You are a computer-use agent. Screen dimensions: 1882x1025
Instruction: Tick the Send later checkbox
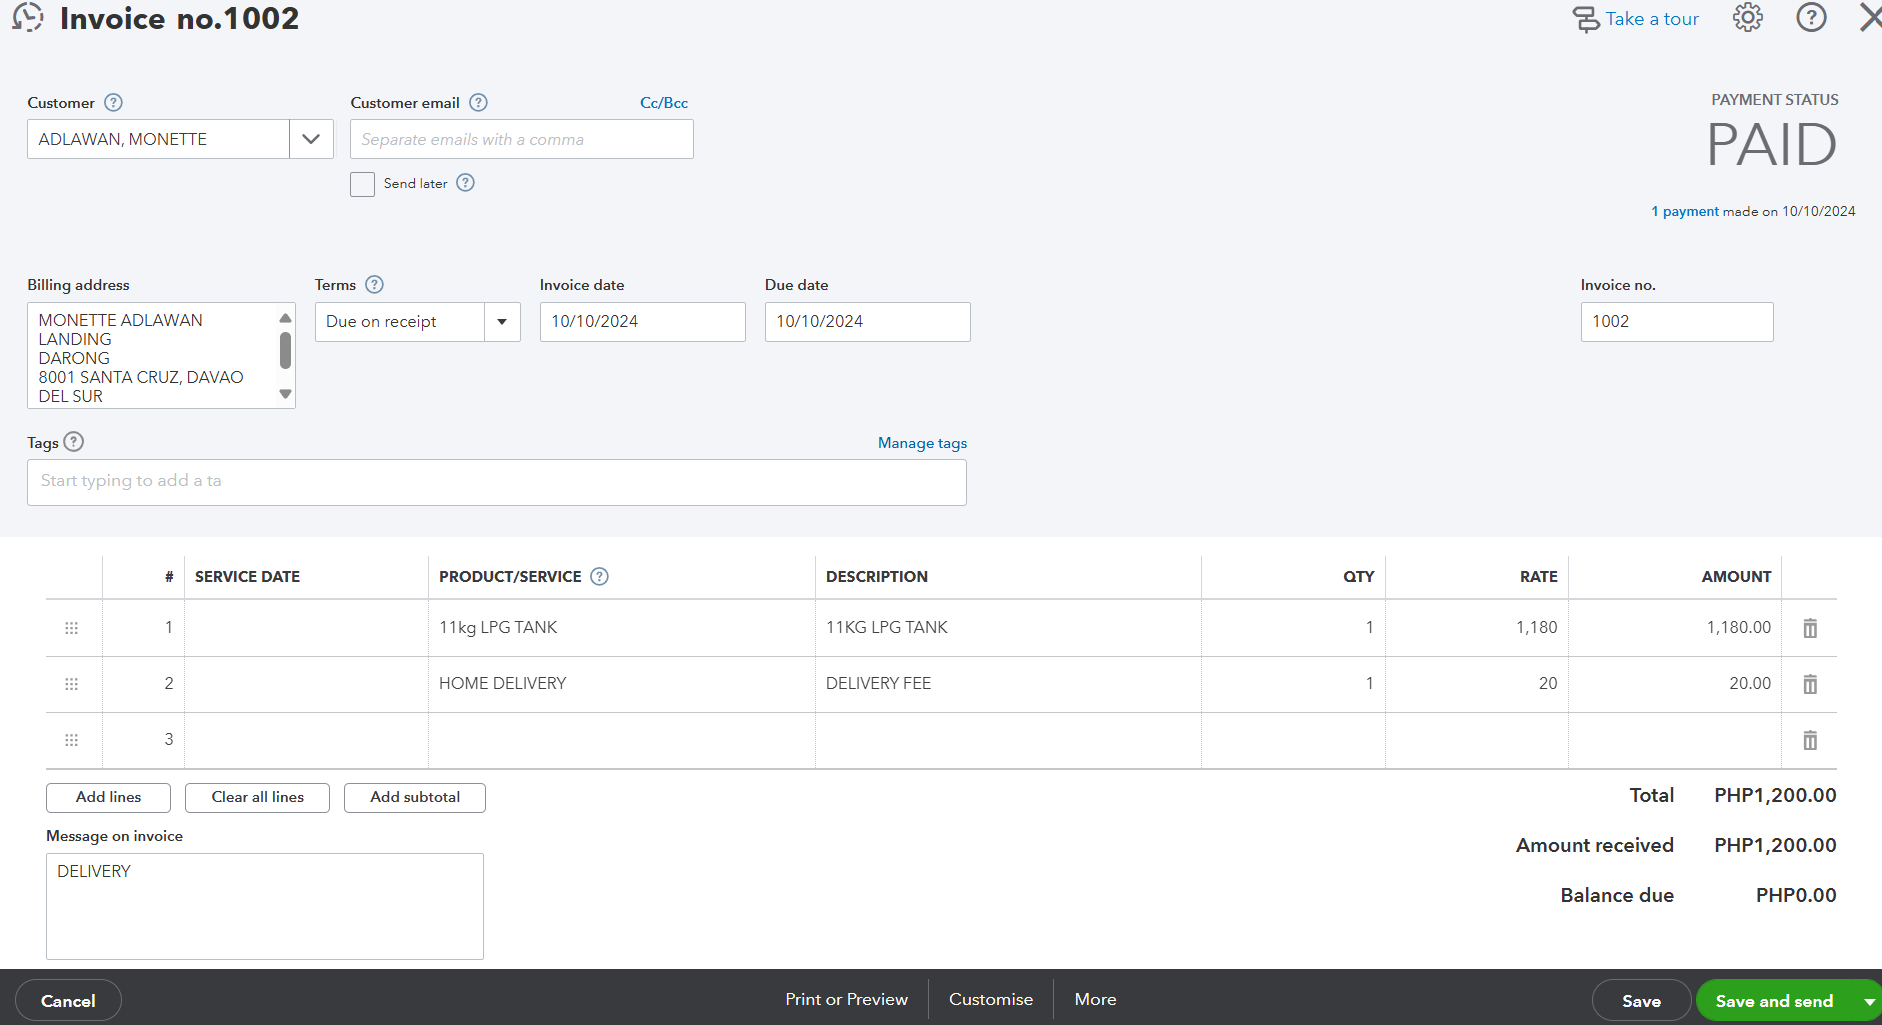click(x=362, y=184)
